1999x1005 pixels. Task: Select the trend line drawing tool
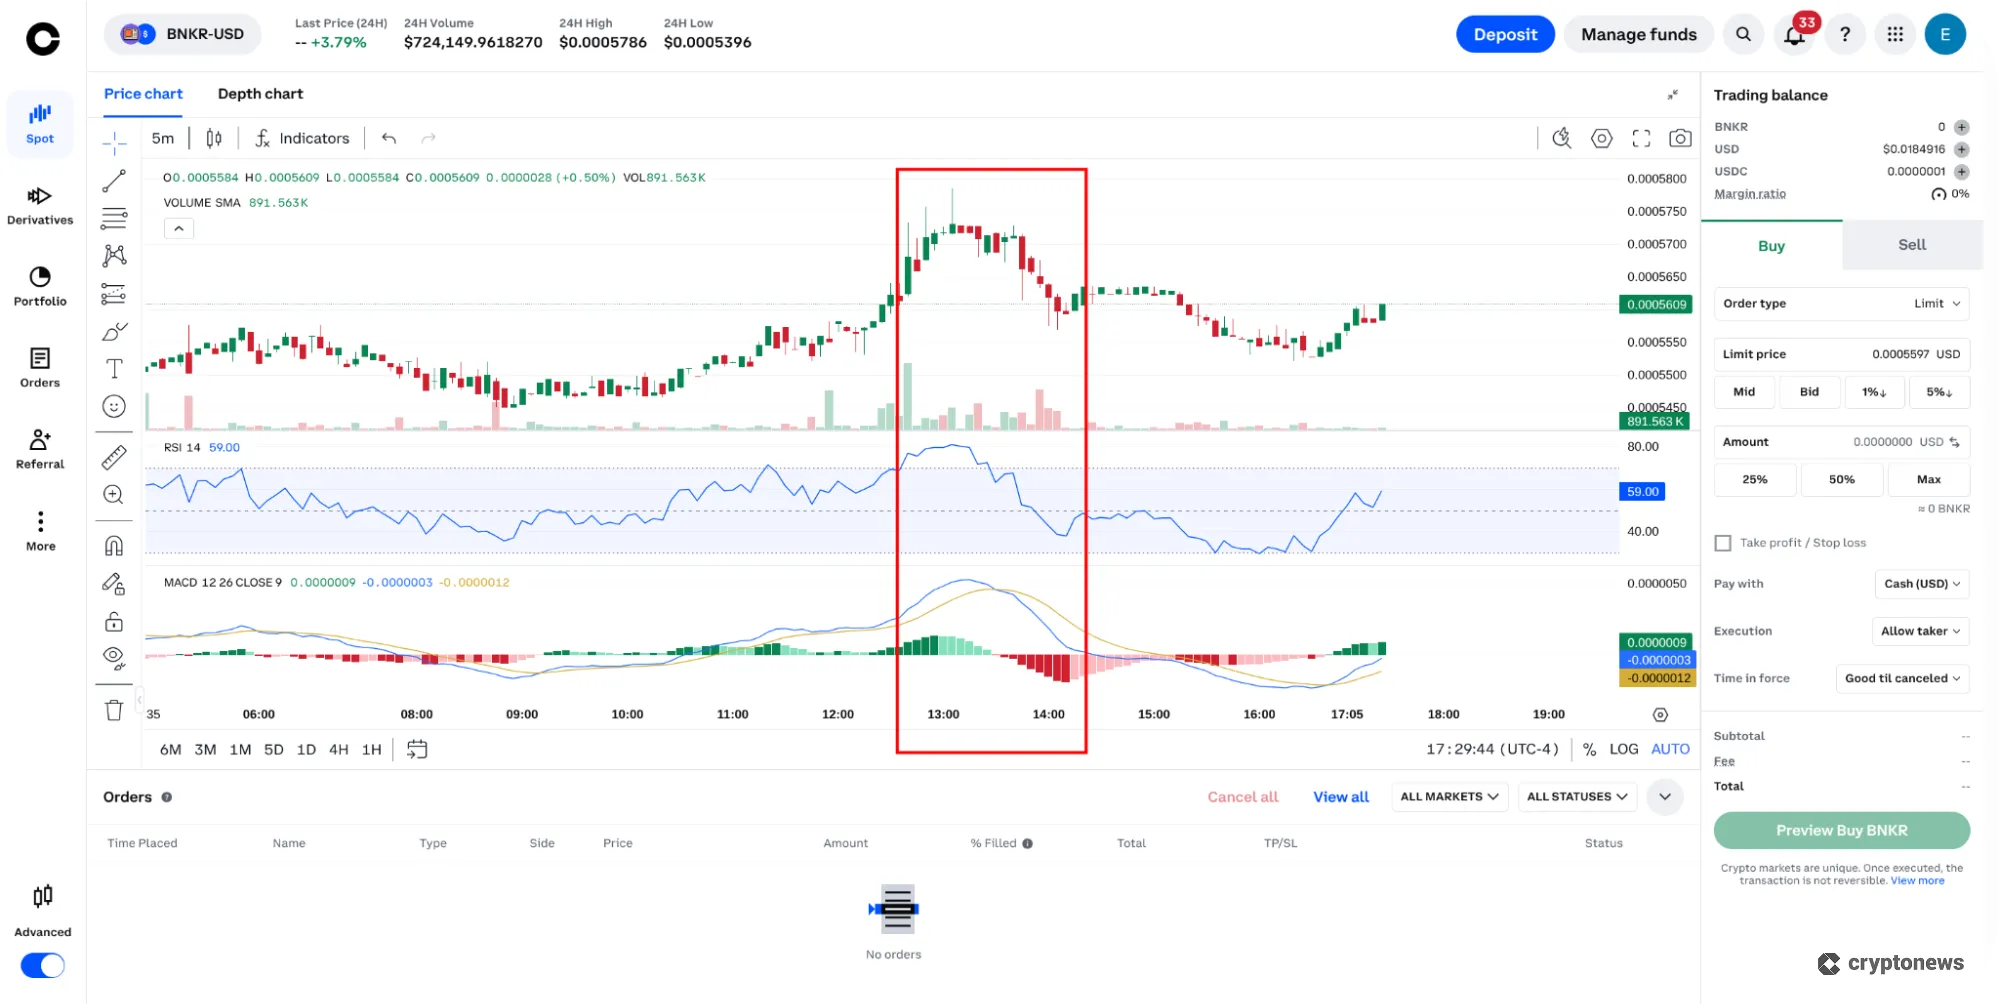click(x=114, y=180)
